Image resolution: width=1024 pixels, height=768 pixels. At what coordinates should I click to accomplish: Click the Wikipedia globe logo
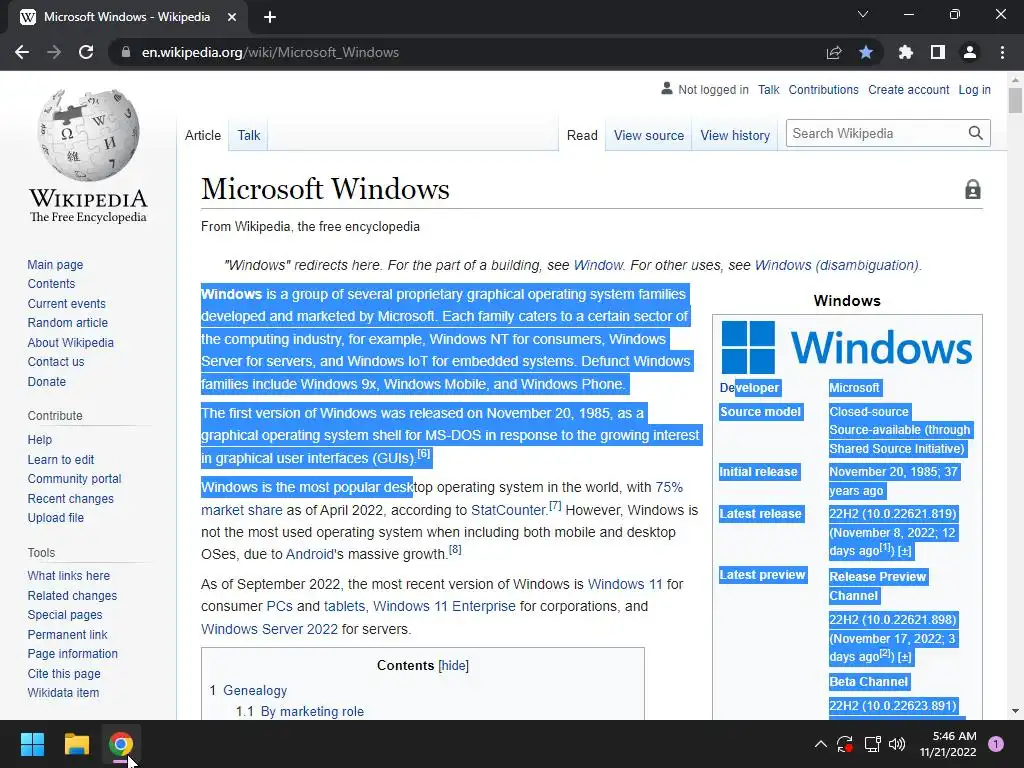88,135
